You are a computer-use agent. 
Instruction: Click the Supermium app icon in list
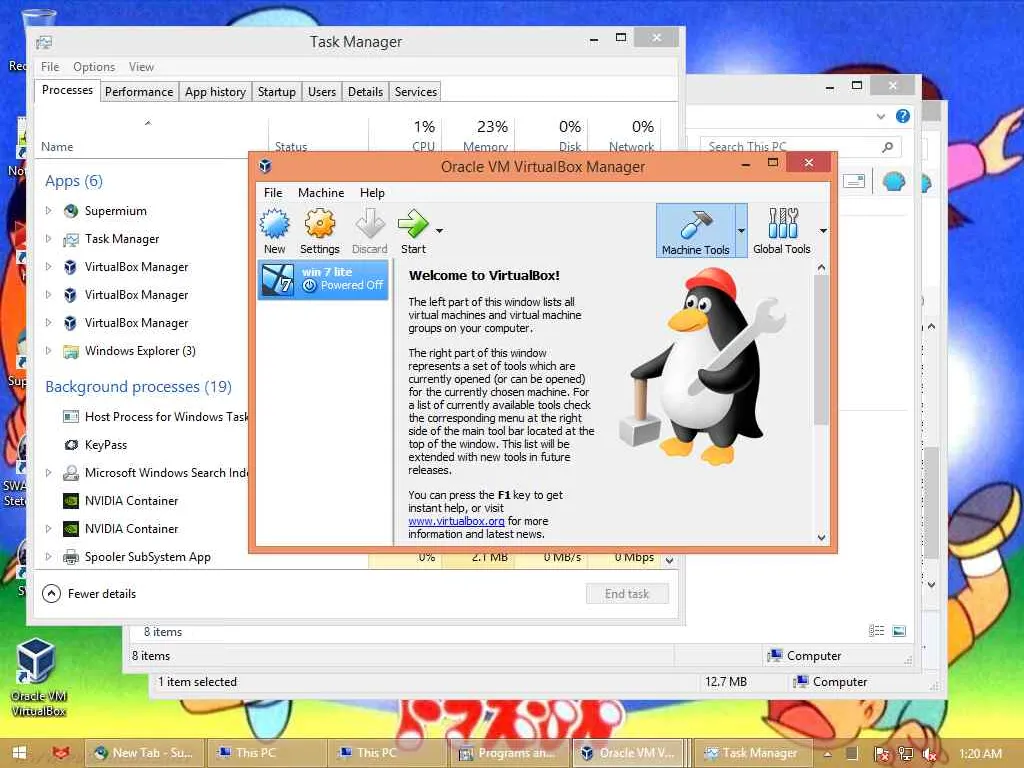point(71,211)
